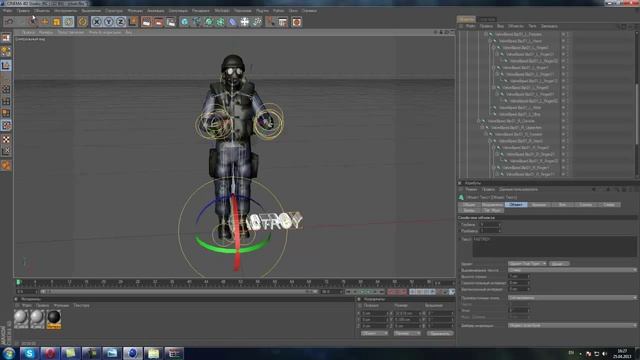
Task: Toggle the X axis lock
Action: click(x=96, y=22)
